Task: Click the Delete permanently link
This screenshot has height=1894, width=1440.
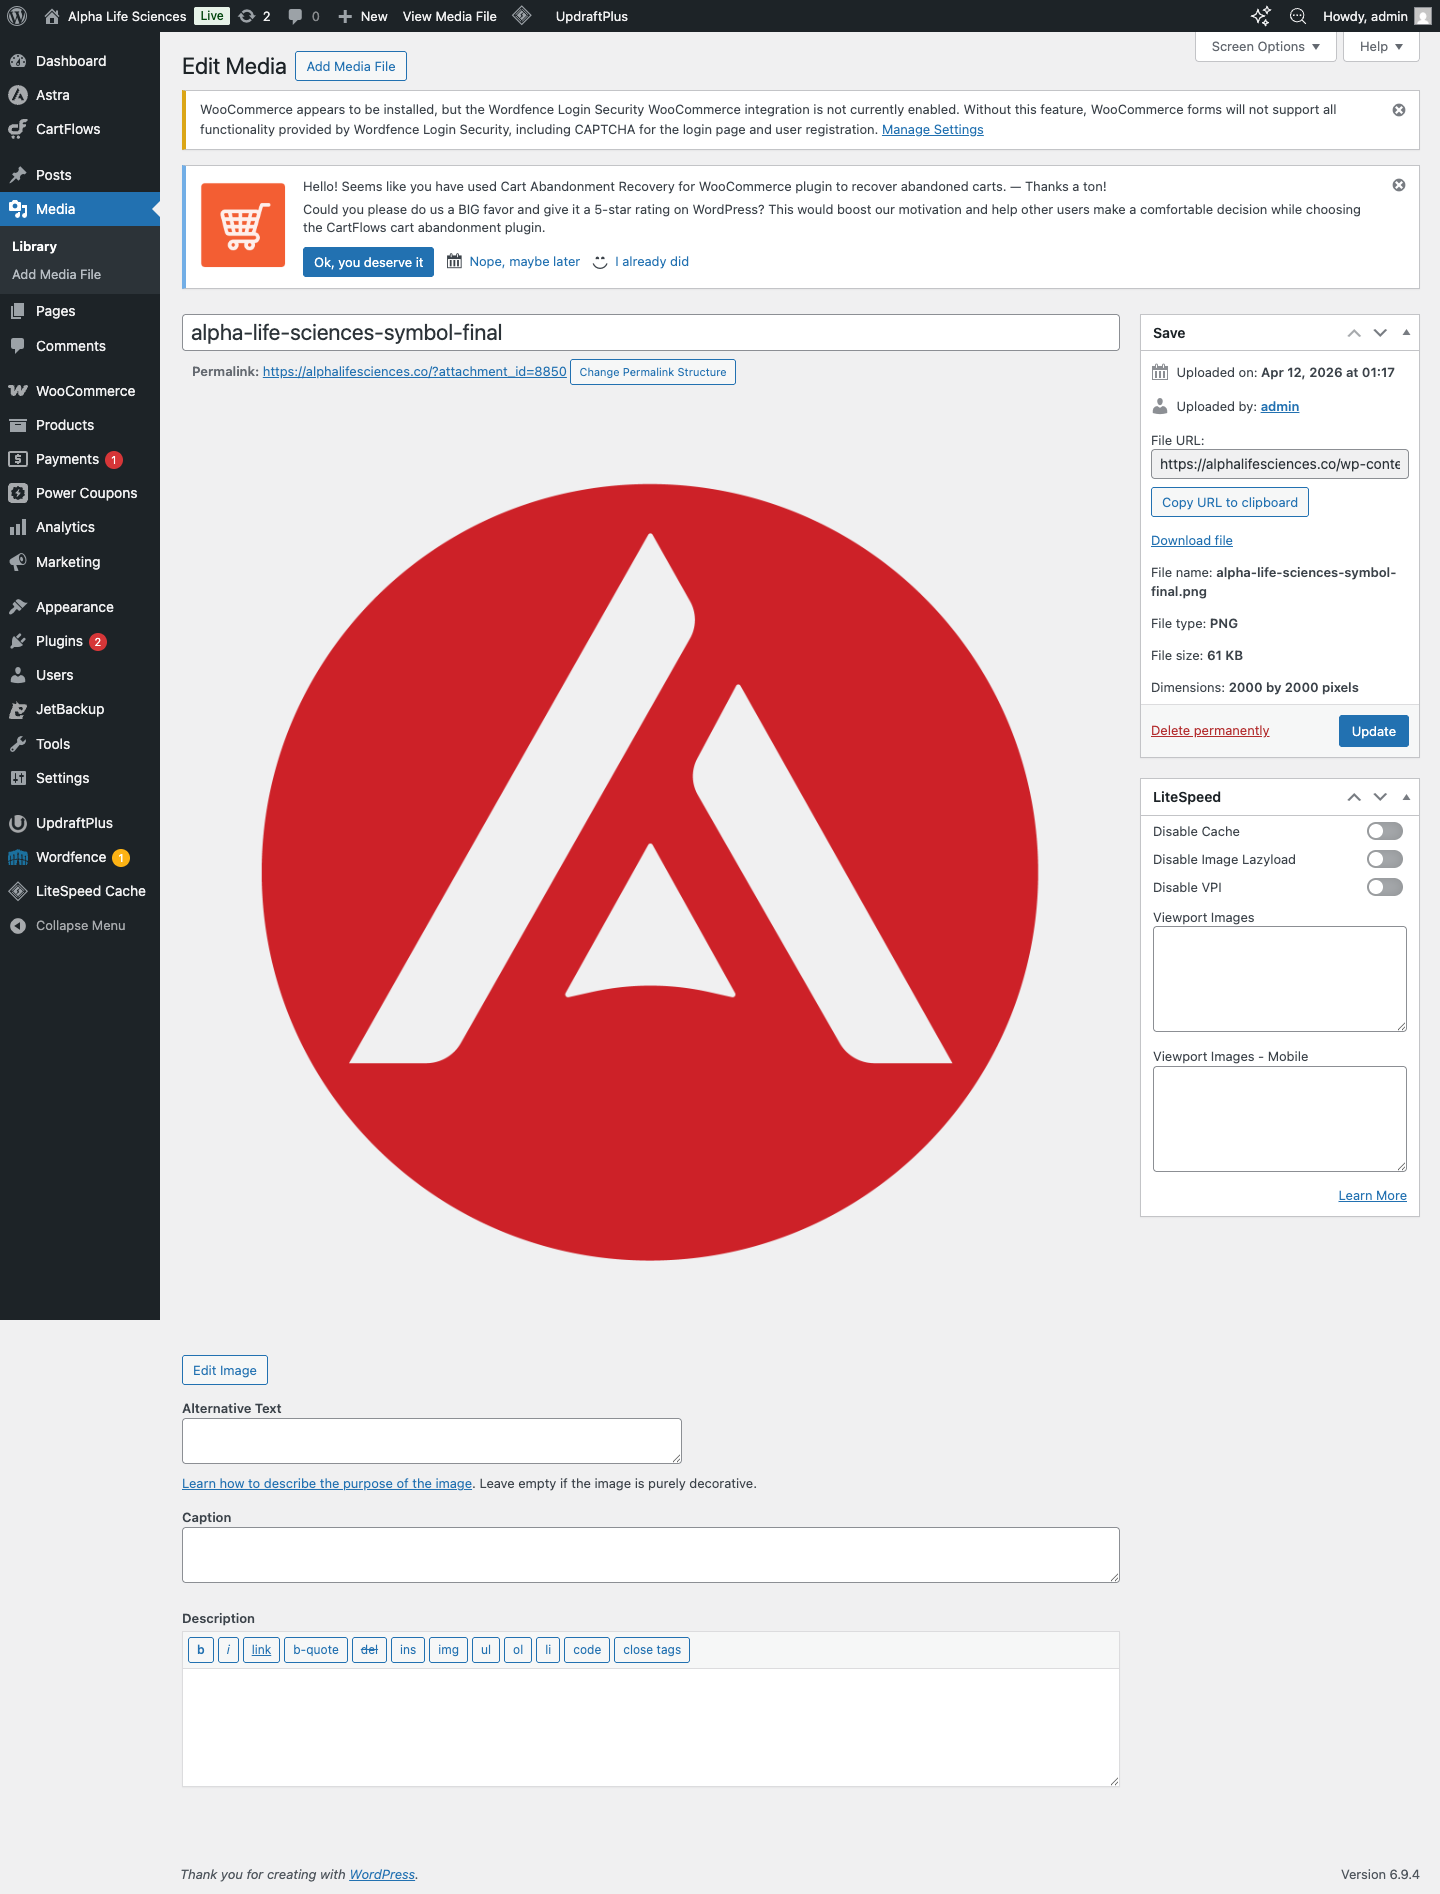Action: [1209, 731]
